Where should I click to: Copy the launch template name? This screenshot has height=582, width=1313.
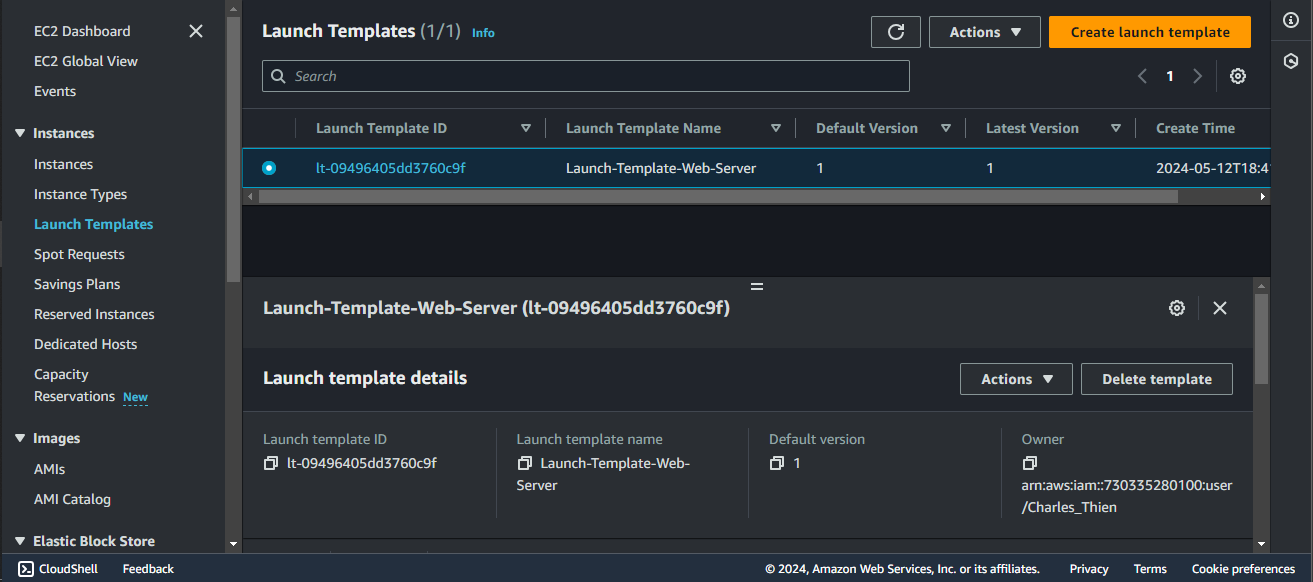[x=524, y=463]
